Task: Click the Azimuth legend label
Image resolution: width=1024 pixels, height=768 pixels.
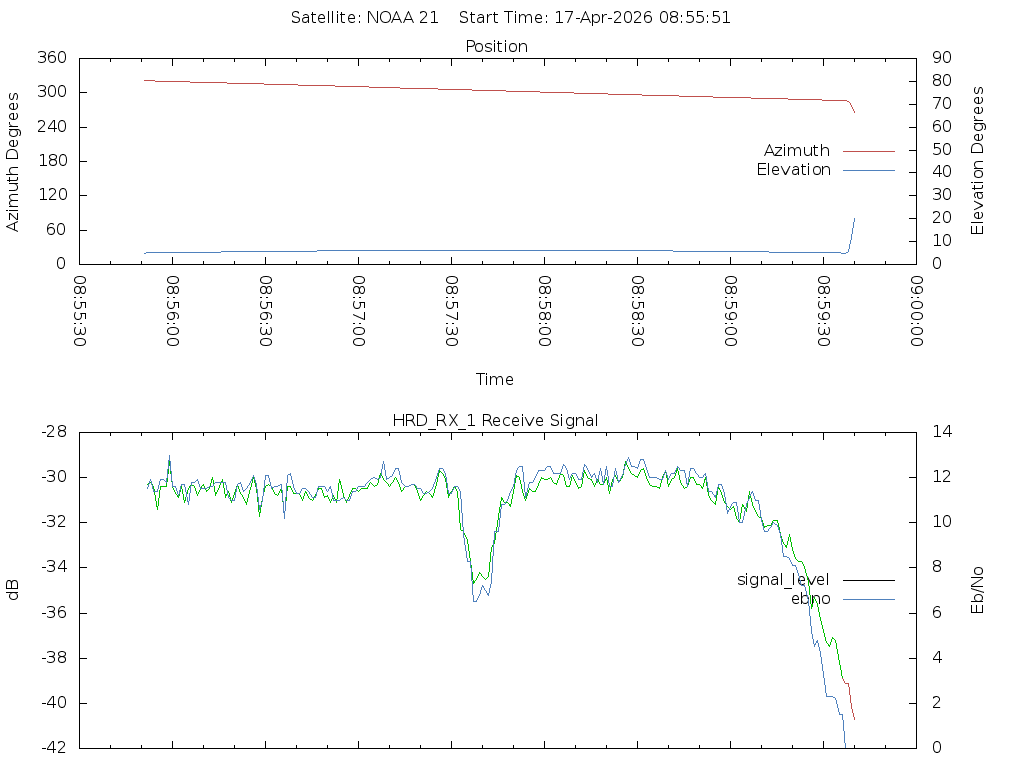Action: pos(796,151)
